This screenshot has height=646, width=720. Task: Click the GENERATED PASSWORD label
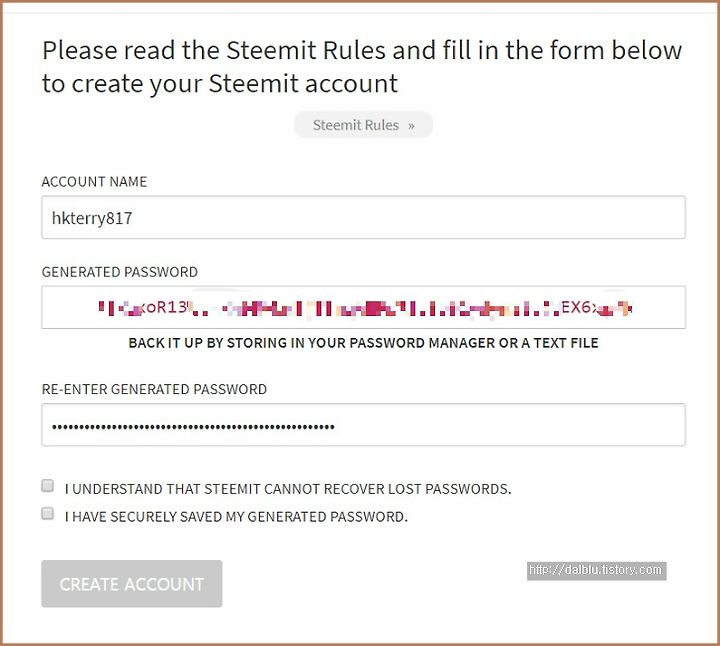[x=119, y=272]
